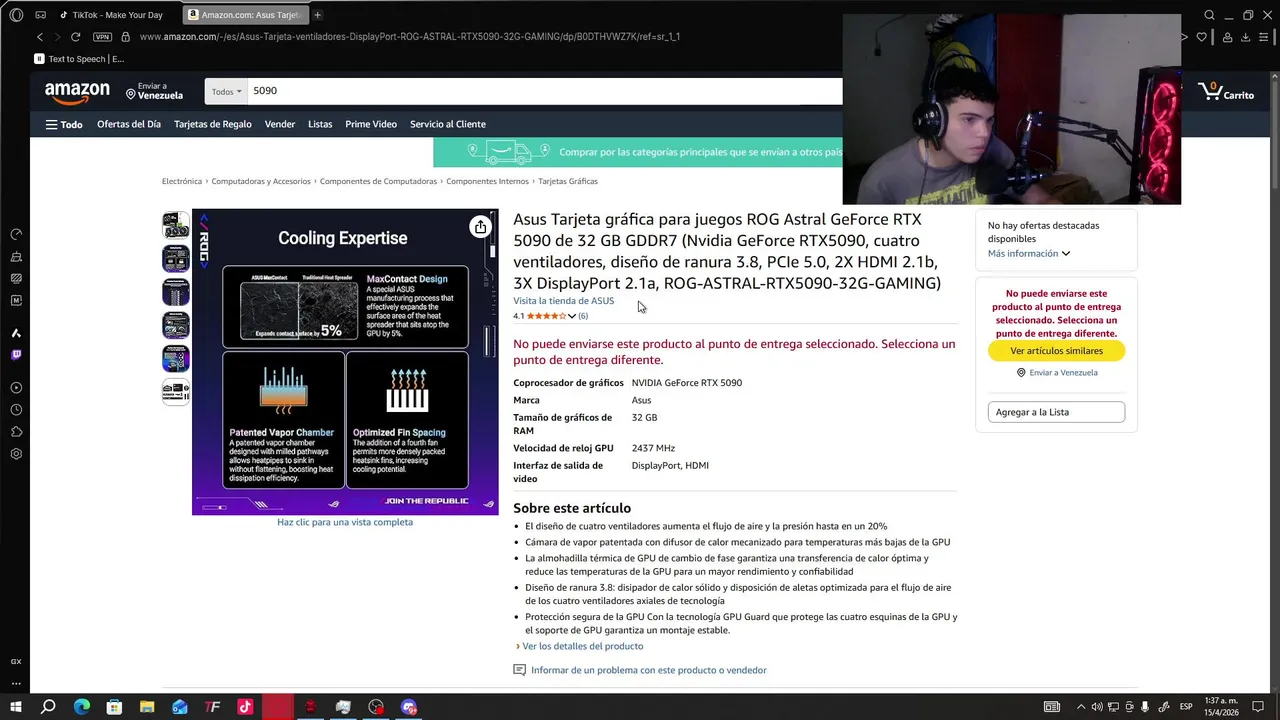The height and width of the screenshot is (720, 1280).
Task: Expand the star rating dropdown chevron
Action: (x=571, y=316)
